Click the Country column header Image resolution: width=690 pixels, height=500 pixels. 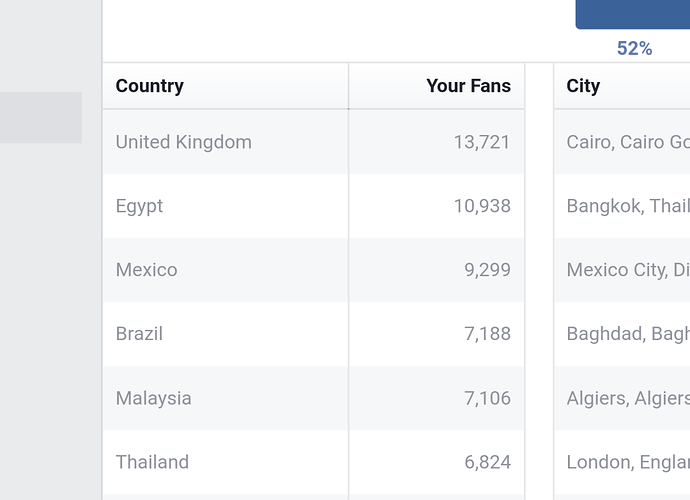tap(150, 86)
